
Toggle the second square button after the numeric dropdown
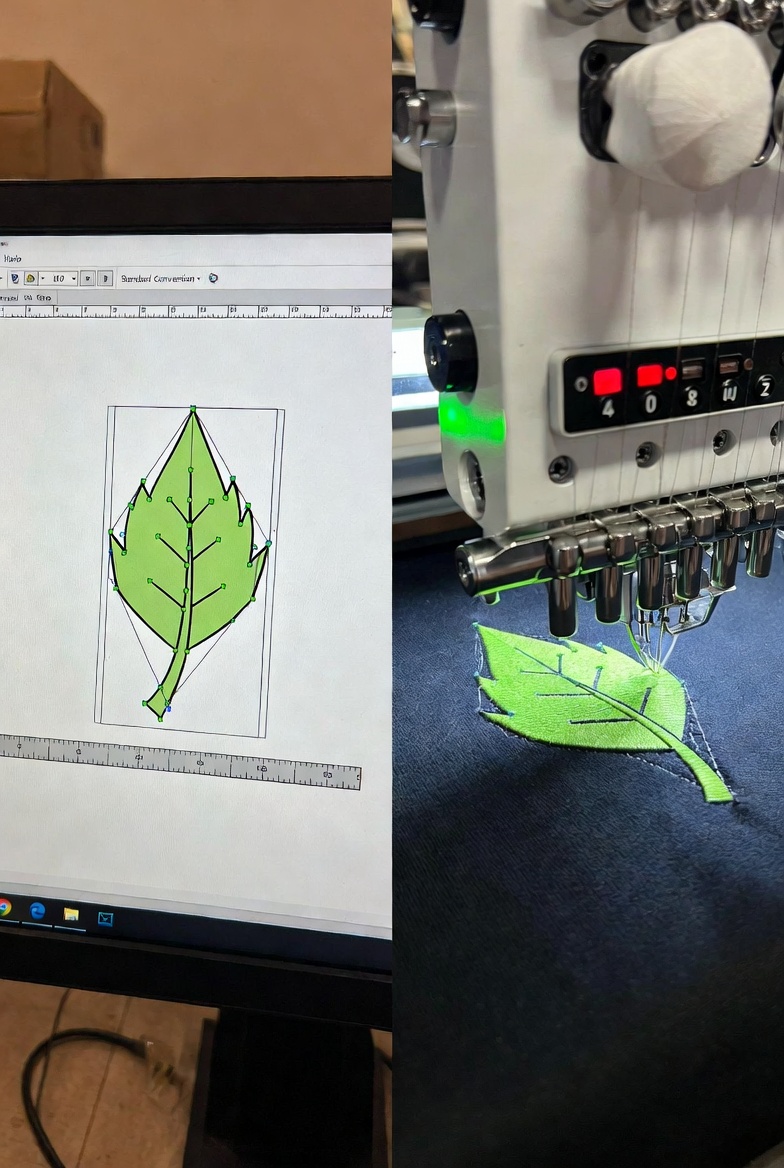point(106,278)
